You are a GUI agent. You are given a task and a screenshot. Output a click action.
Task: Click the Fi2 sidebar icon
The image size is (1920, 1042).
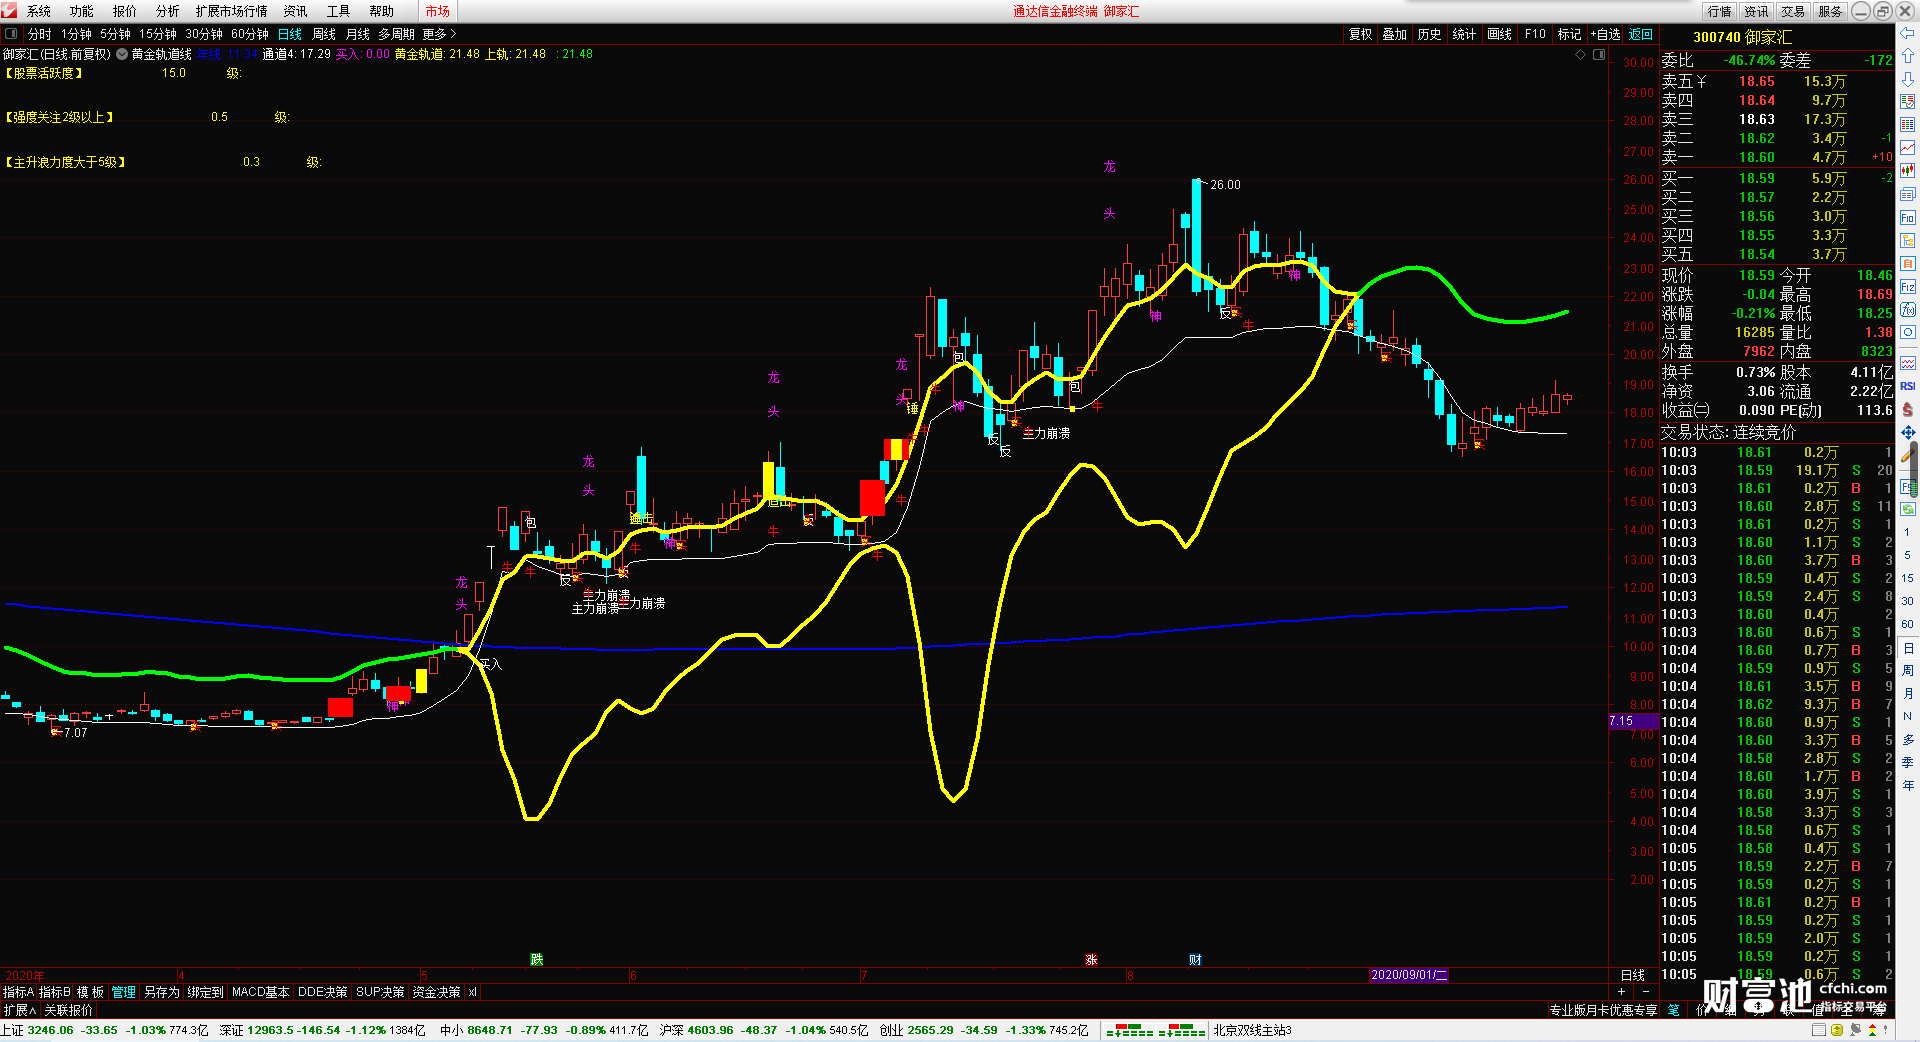coord(1908,287)
